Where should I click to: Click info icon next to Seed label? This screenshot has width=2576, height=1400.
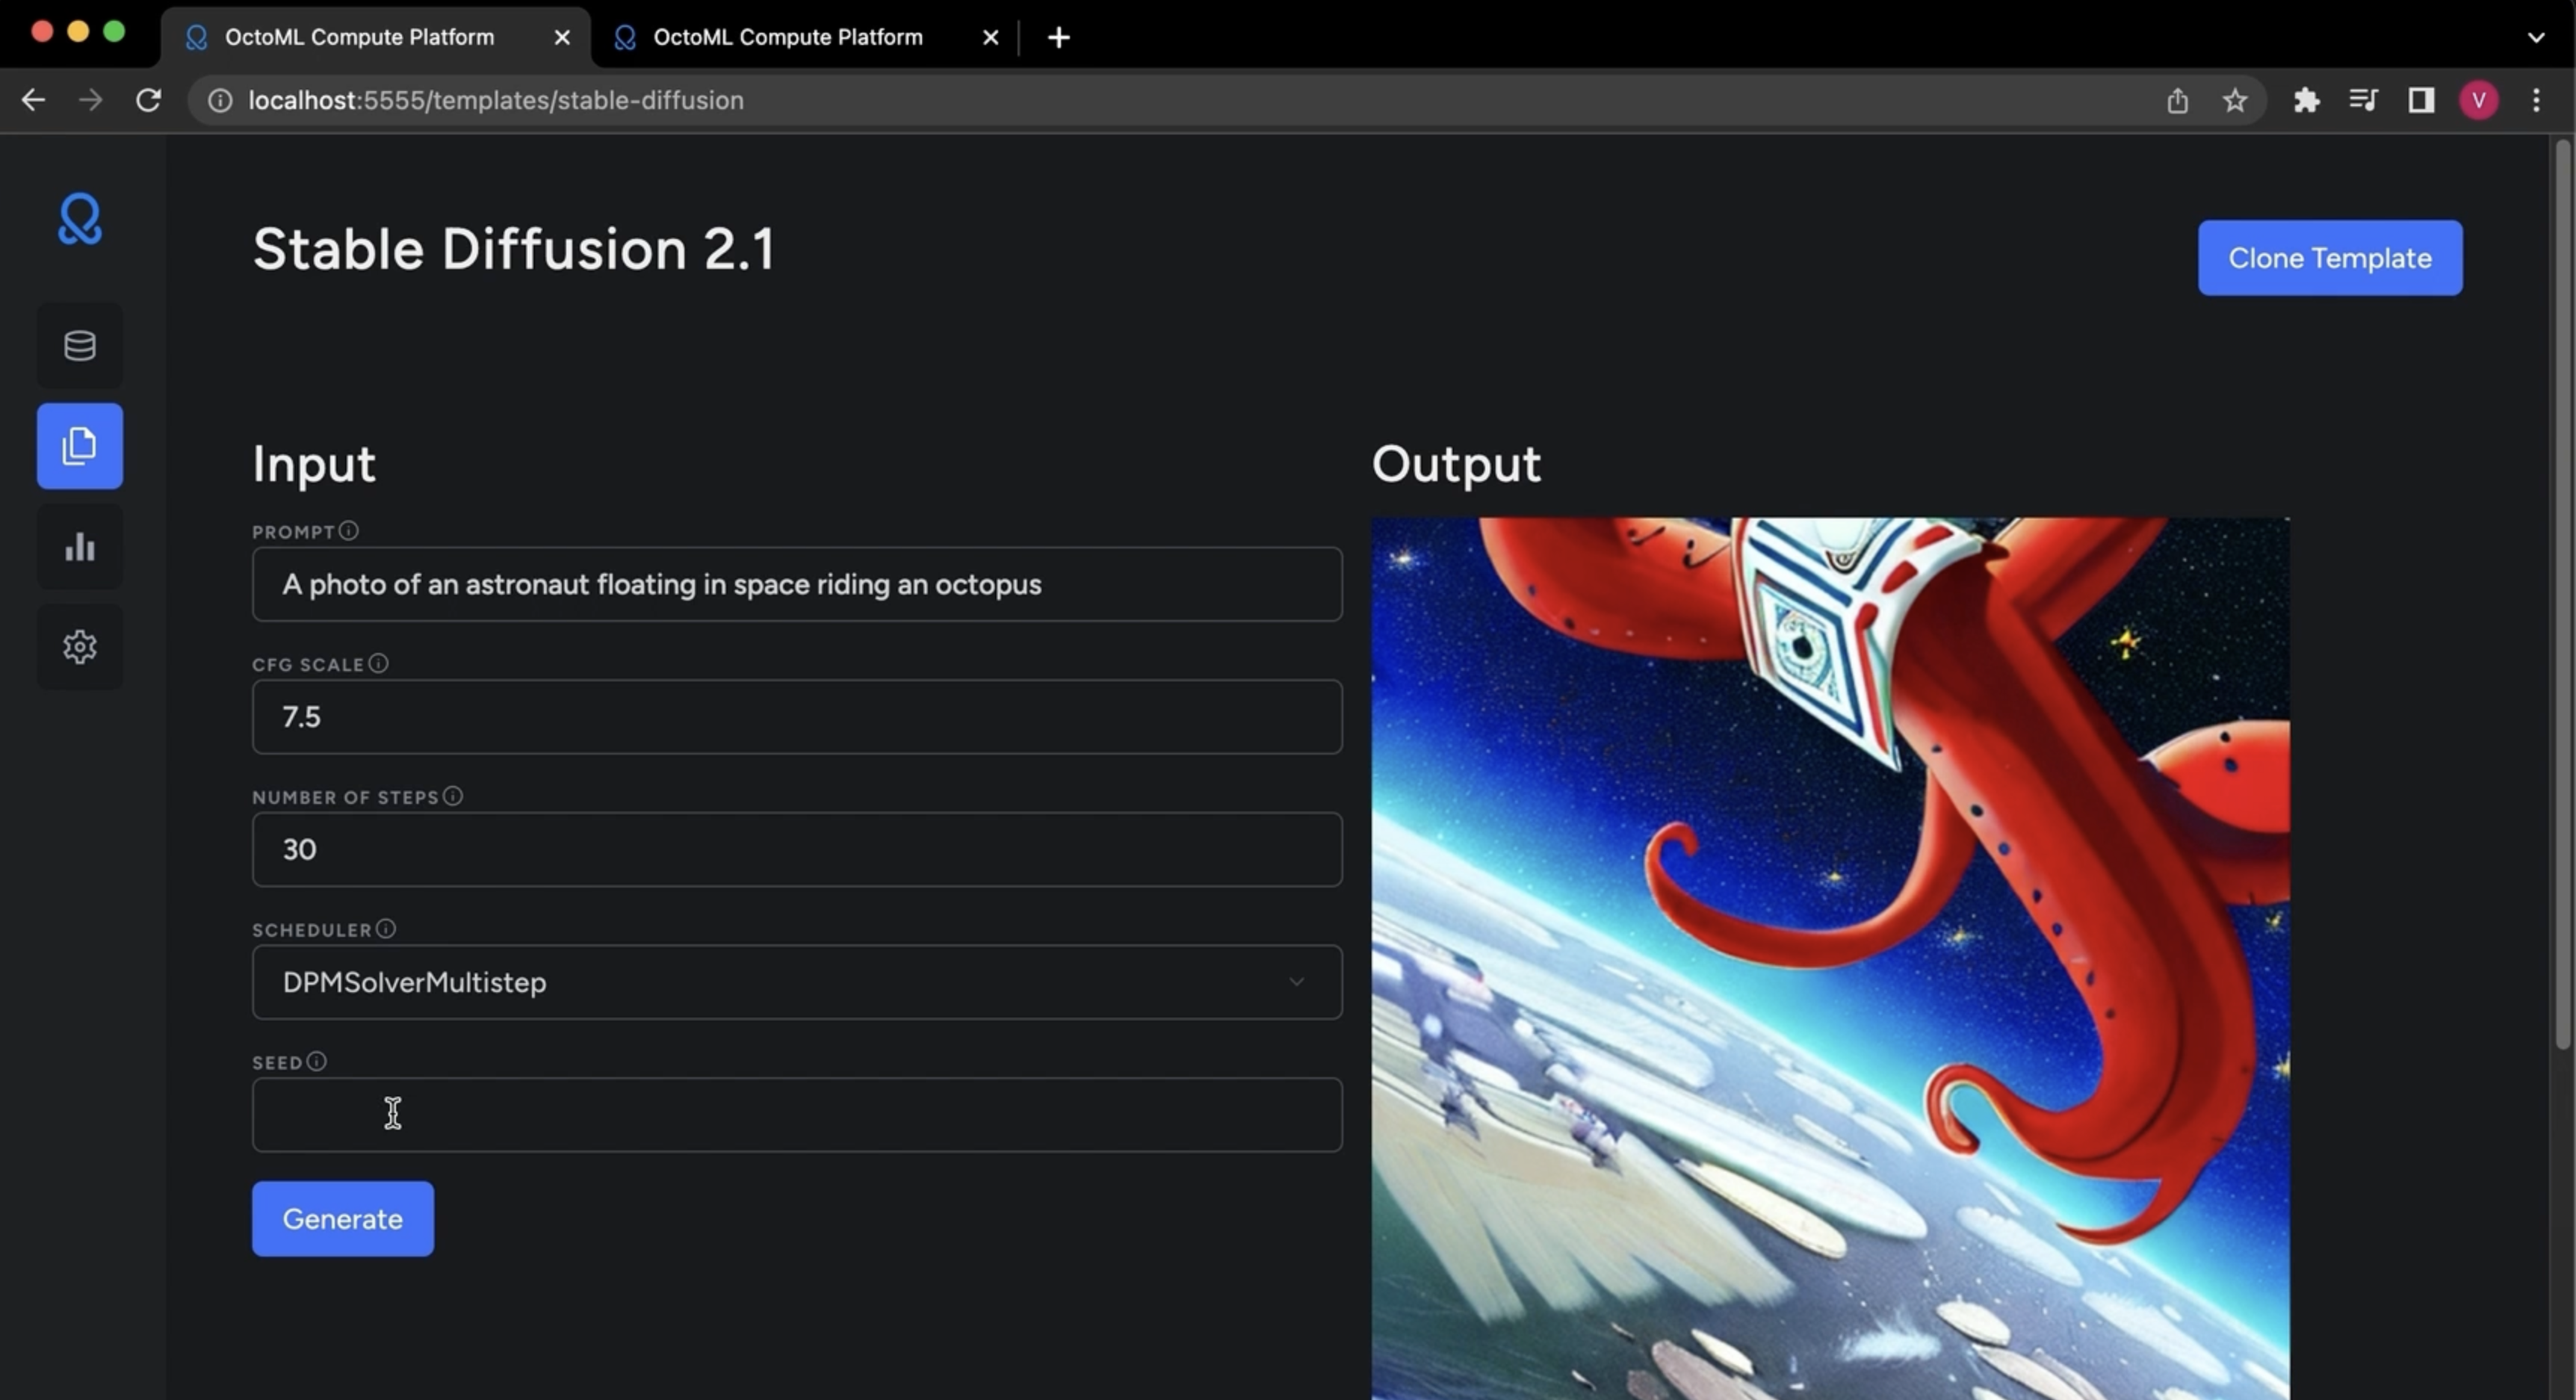[x=316, y=1062]
